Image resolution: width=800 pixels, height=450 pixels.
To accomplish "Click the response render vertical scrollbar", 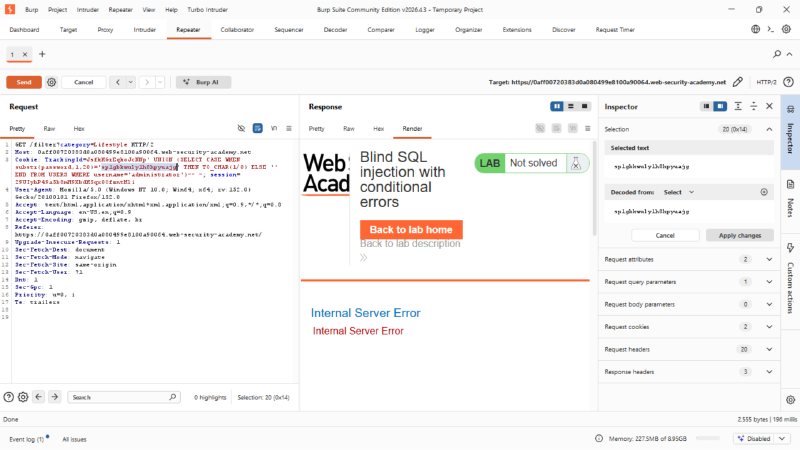I will click(x=593, y=189).
